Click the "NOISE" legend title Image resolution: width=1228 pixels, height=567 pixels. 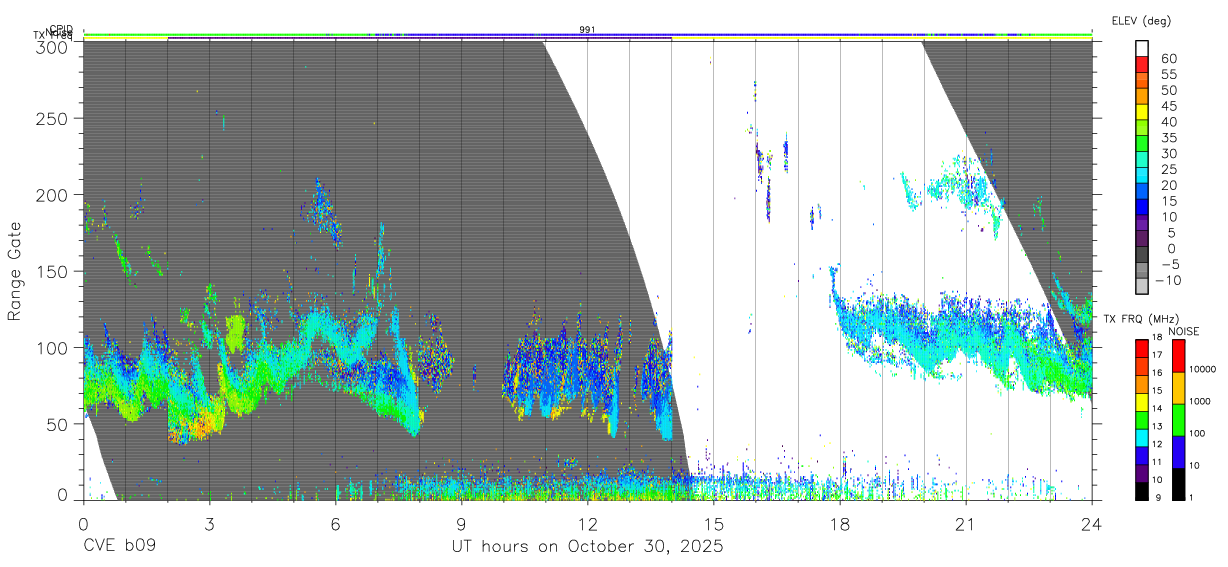1185,331
